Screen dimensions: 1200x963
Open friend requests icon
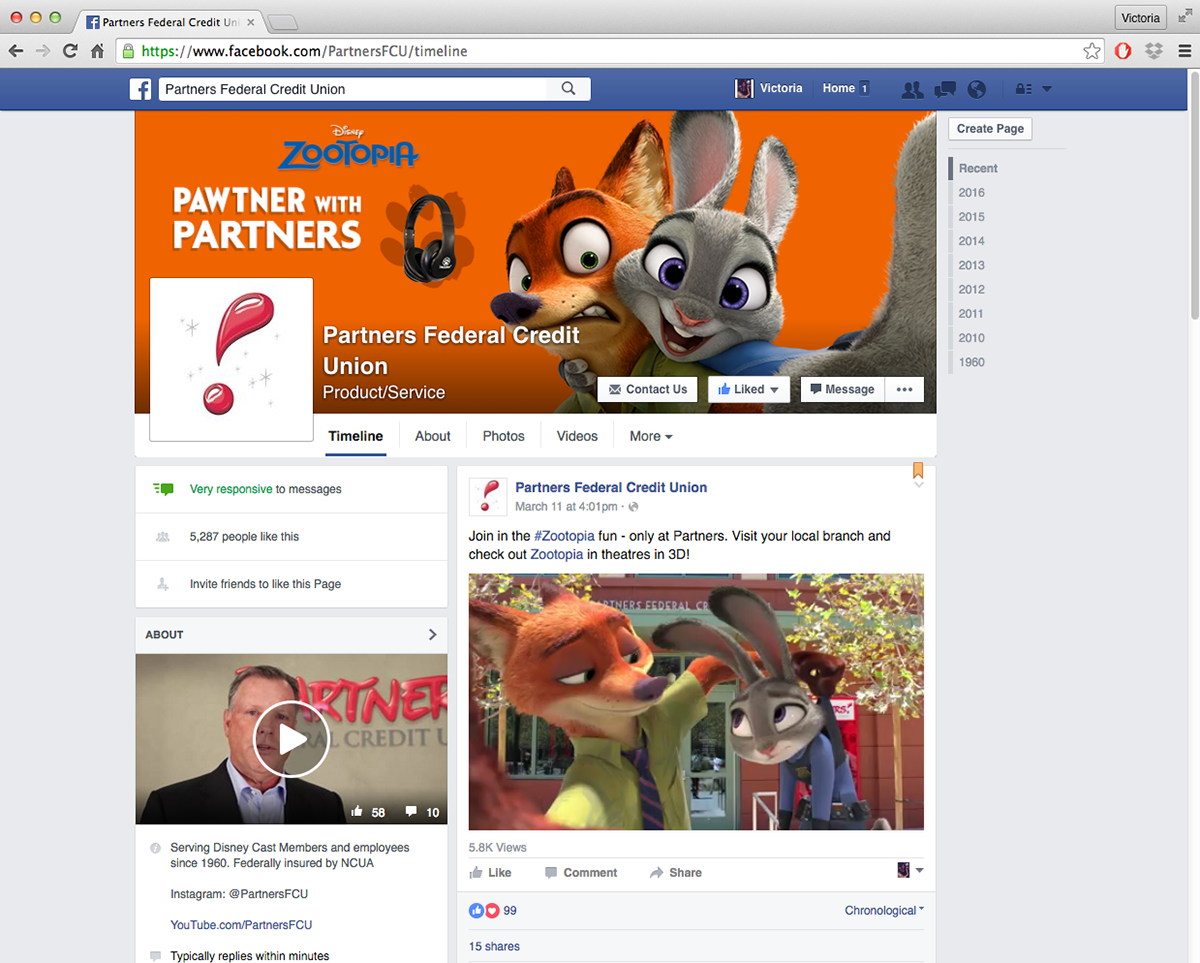point(912,89)
